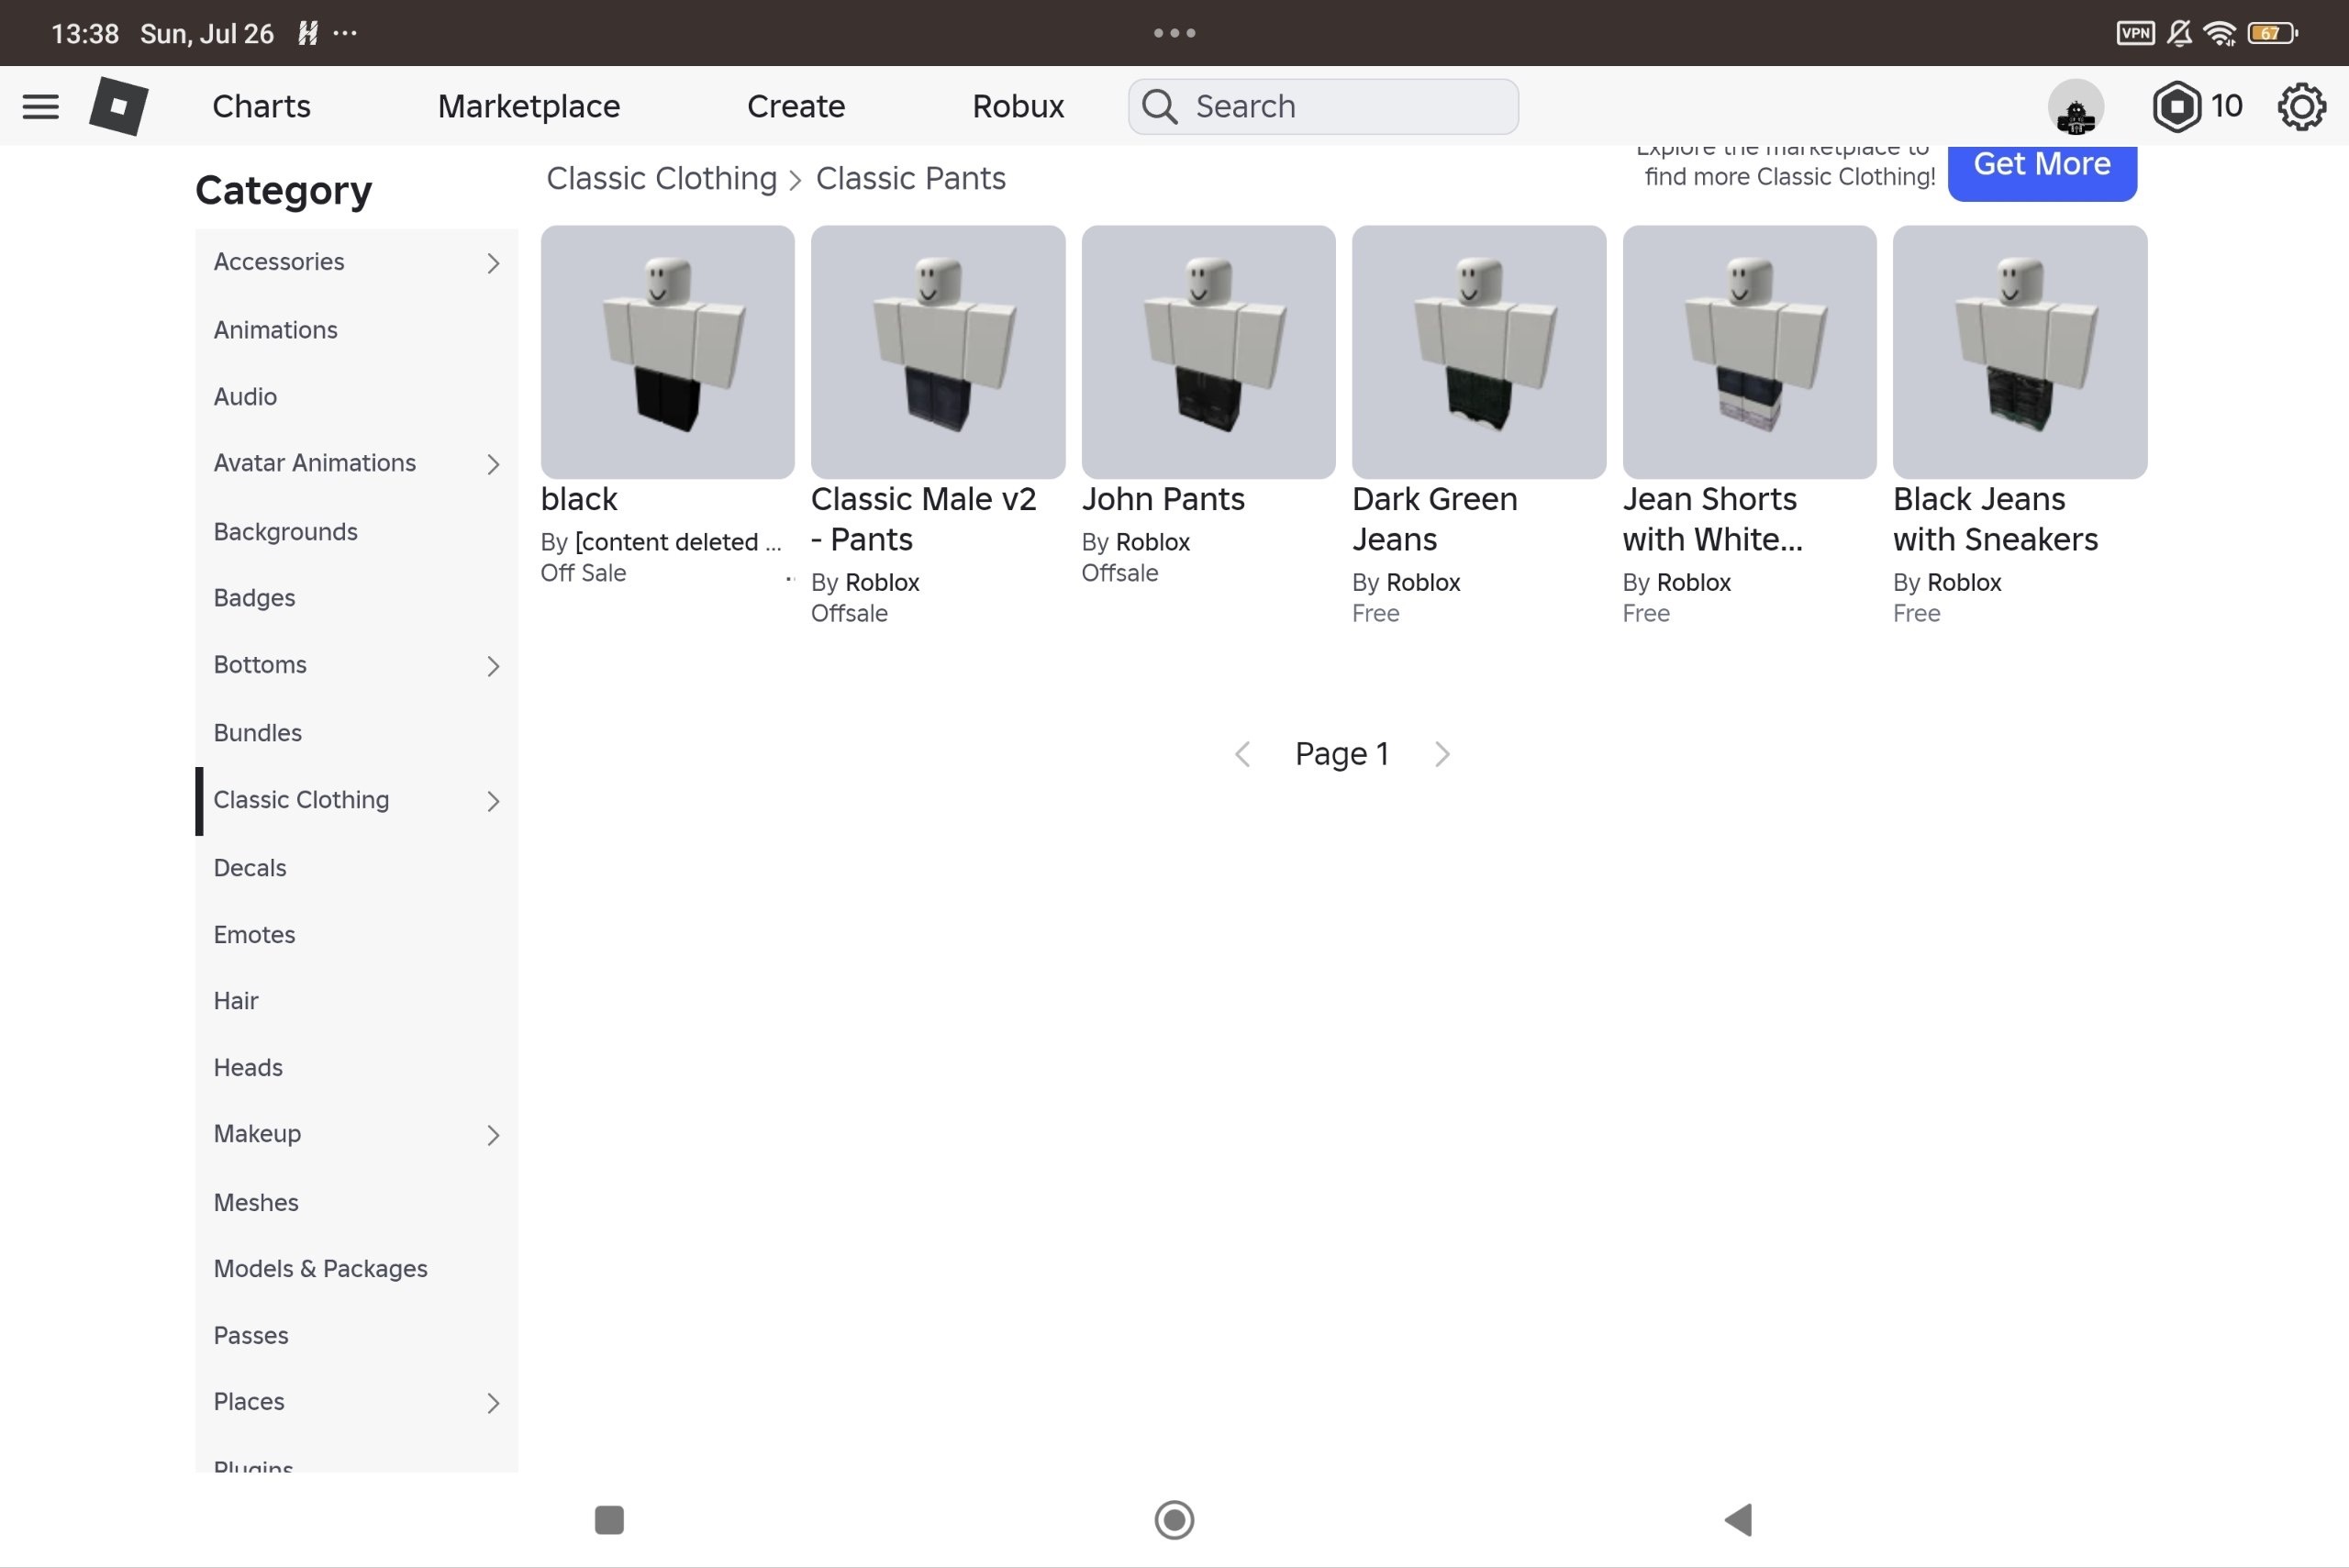
Task: Open the hamburger navigation menu
Action: [40, 106]
